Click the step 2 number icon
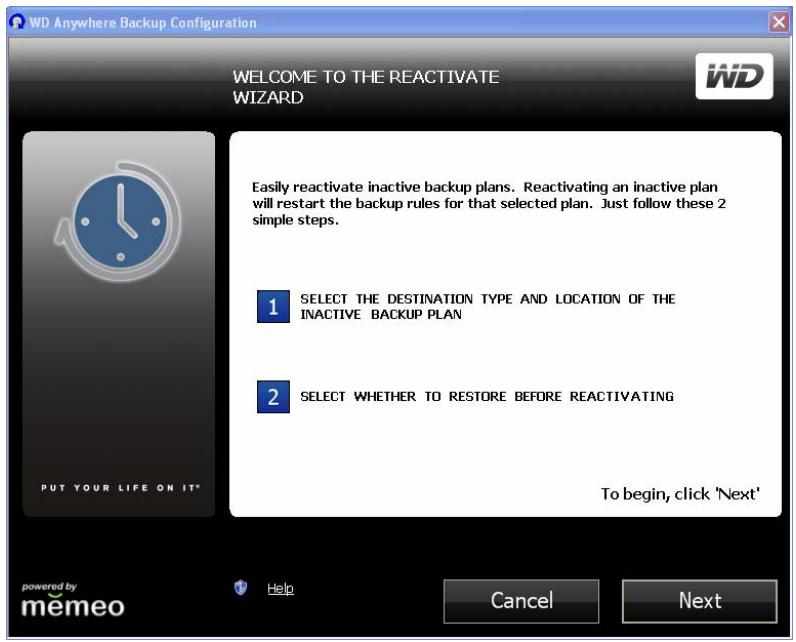Viewport: 796px width, 642px height. pyautogui.click(x=273, y=397)
